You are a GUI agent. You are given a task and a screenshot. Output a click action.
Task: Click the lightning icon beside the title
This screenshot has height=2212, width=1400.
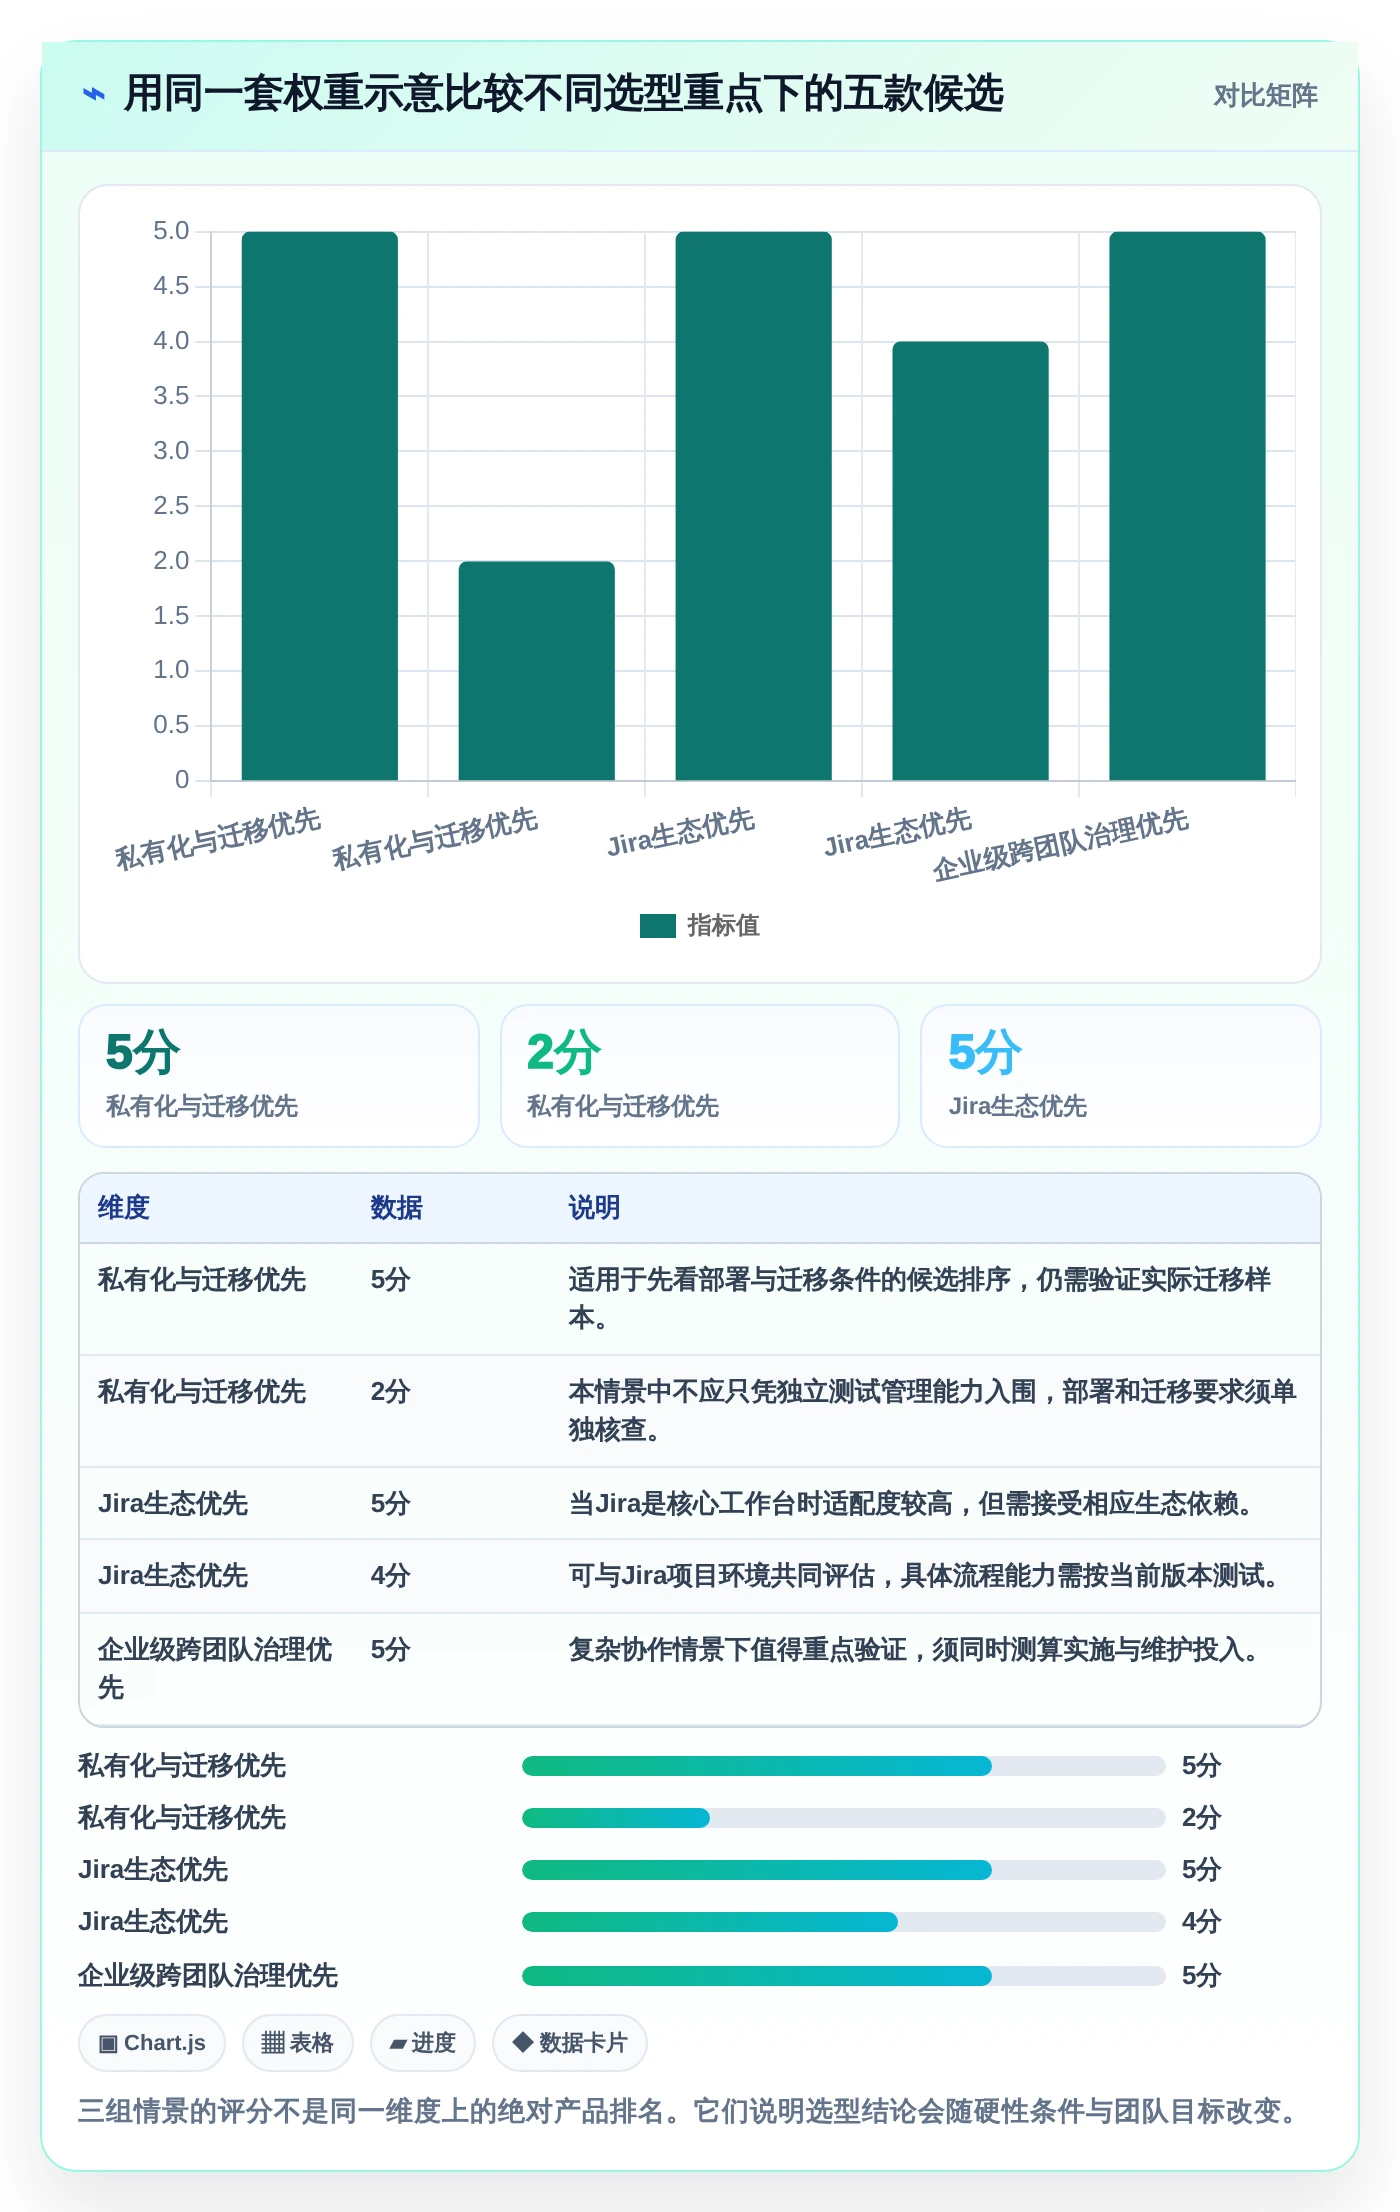click(x=93, y=95)
